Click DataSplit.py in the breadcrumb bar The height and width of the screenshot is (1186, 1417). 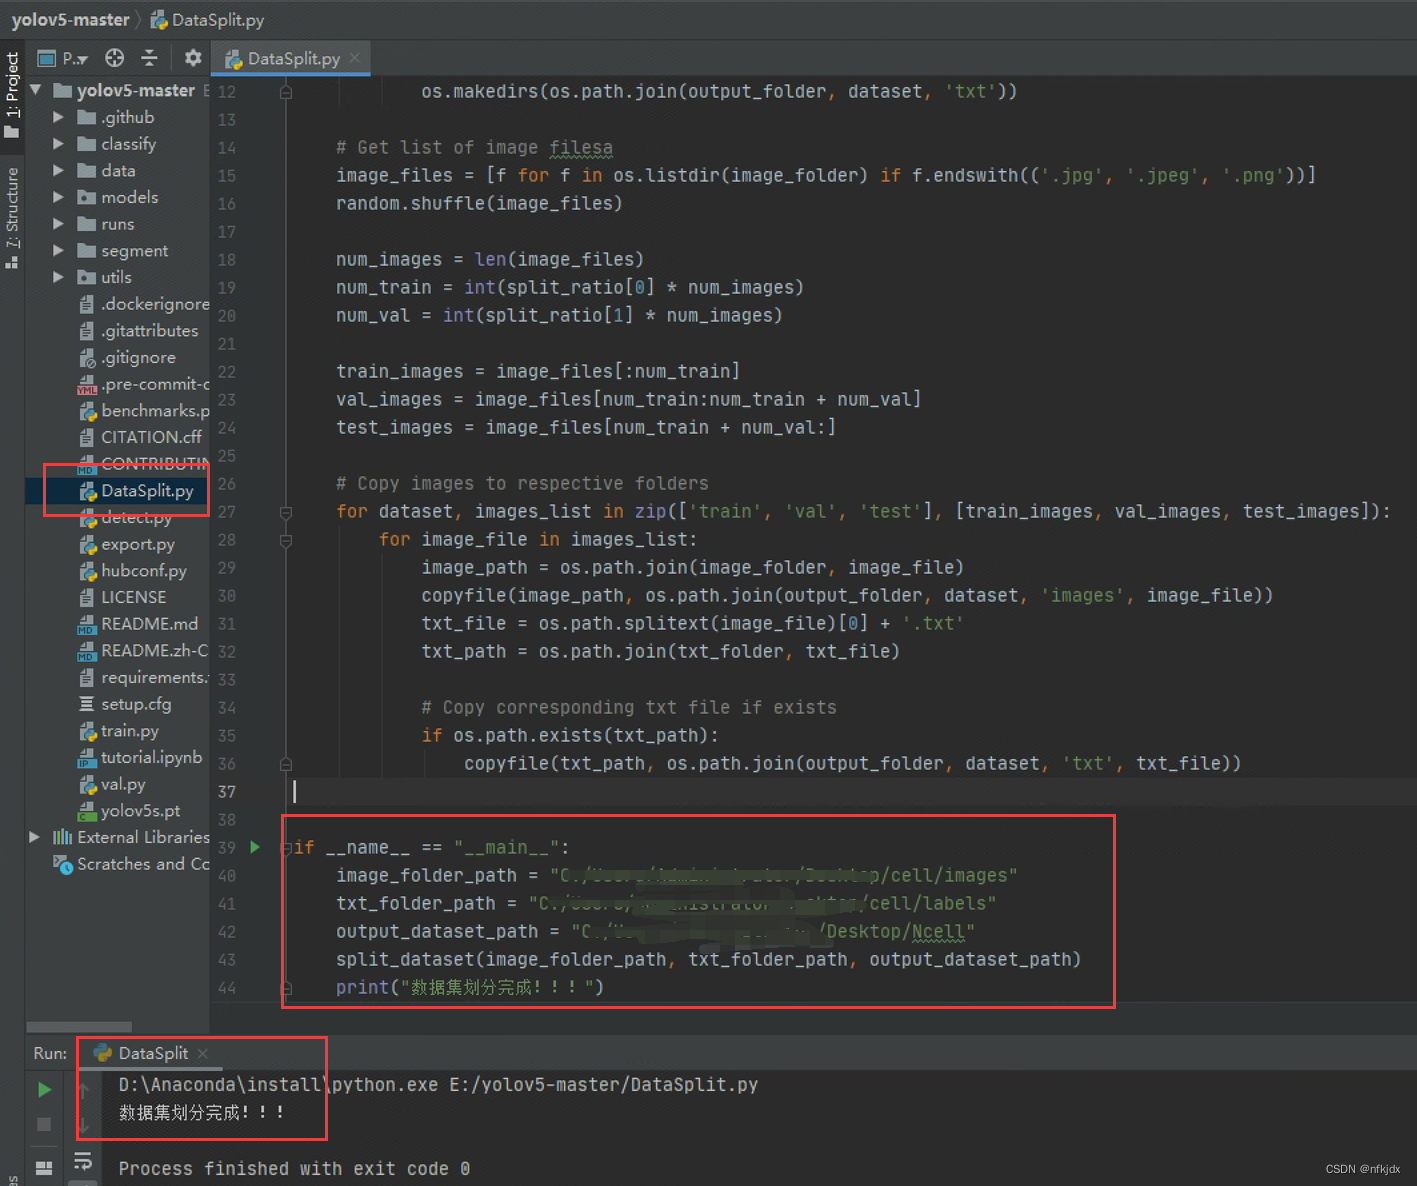208,19
